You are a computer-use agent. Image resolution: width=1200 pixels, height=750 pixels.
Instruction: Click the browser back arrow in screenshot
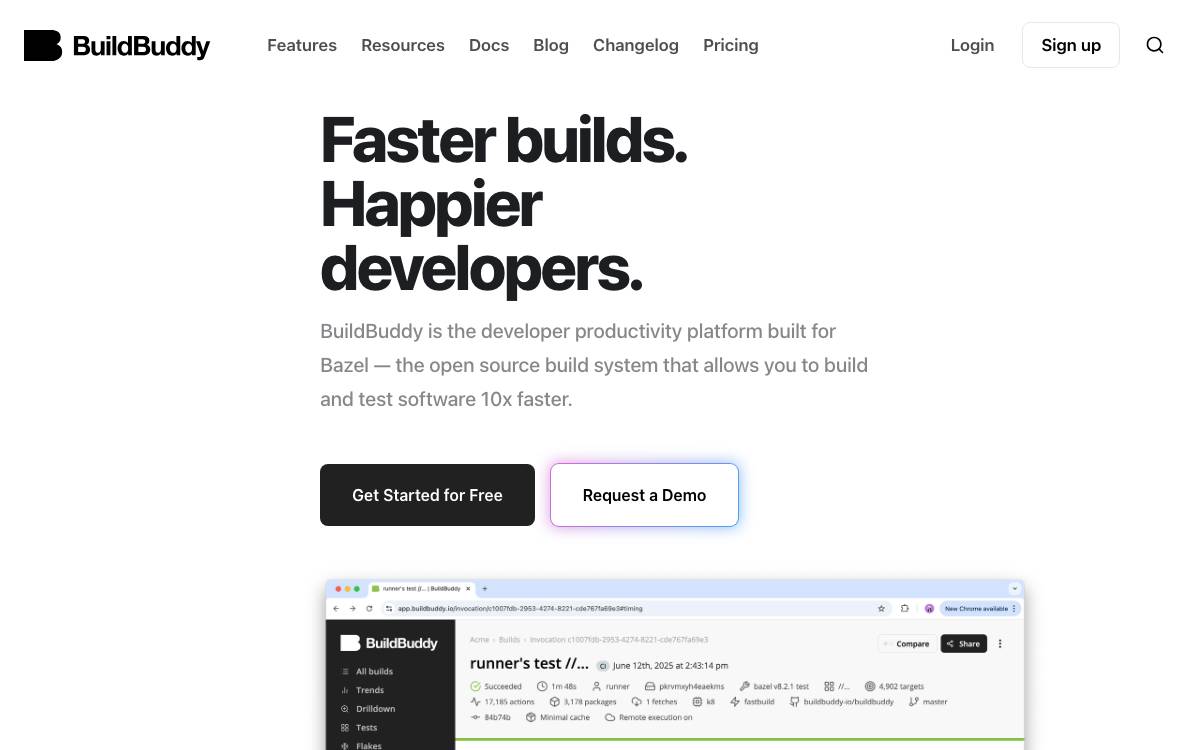click(x=336, y=608)
